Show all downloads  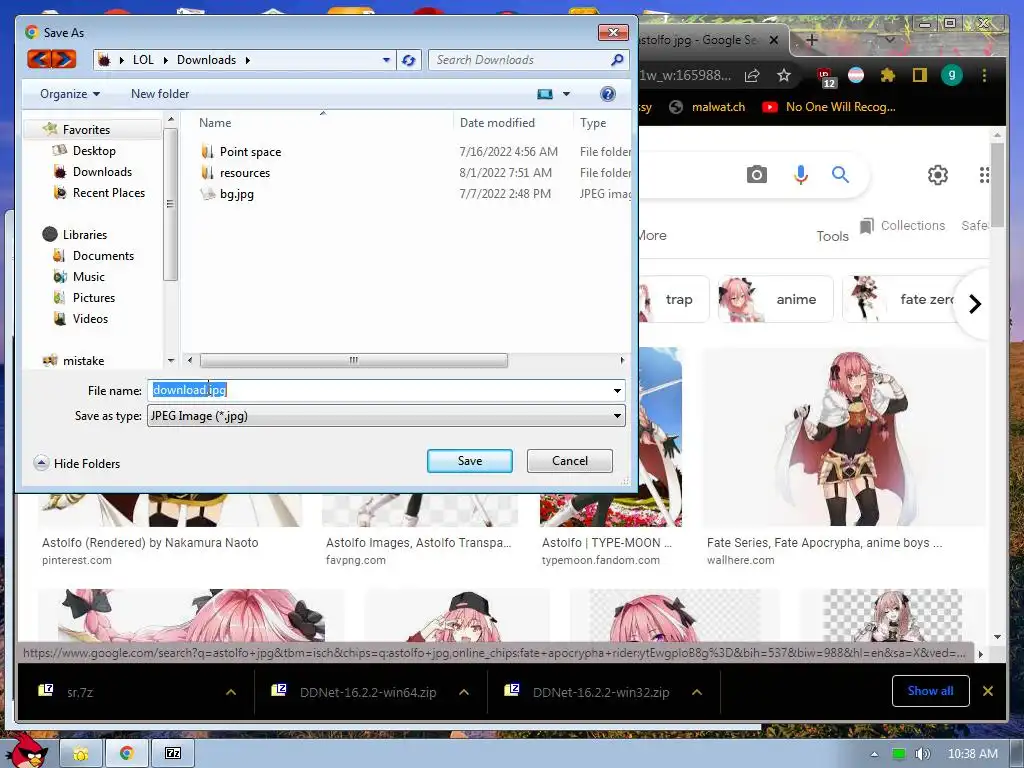931,691
